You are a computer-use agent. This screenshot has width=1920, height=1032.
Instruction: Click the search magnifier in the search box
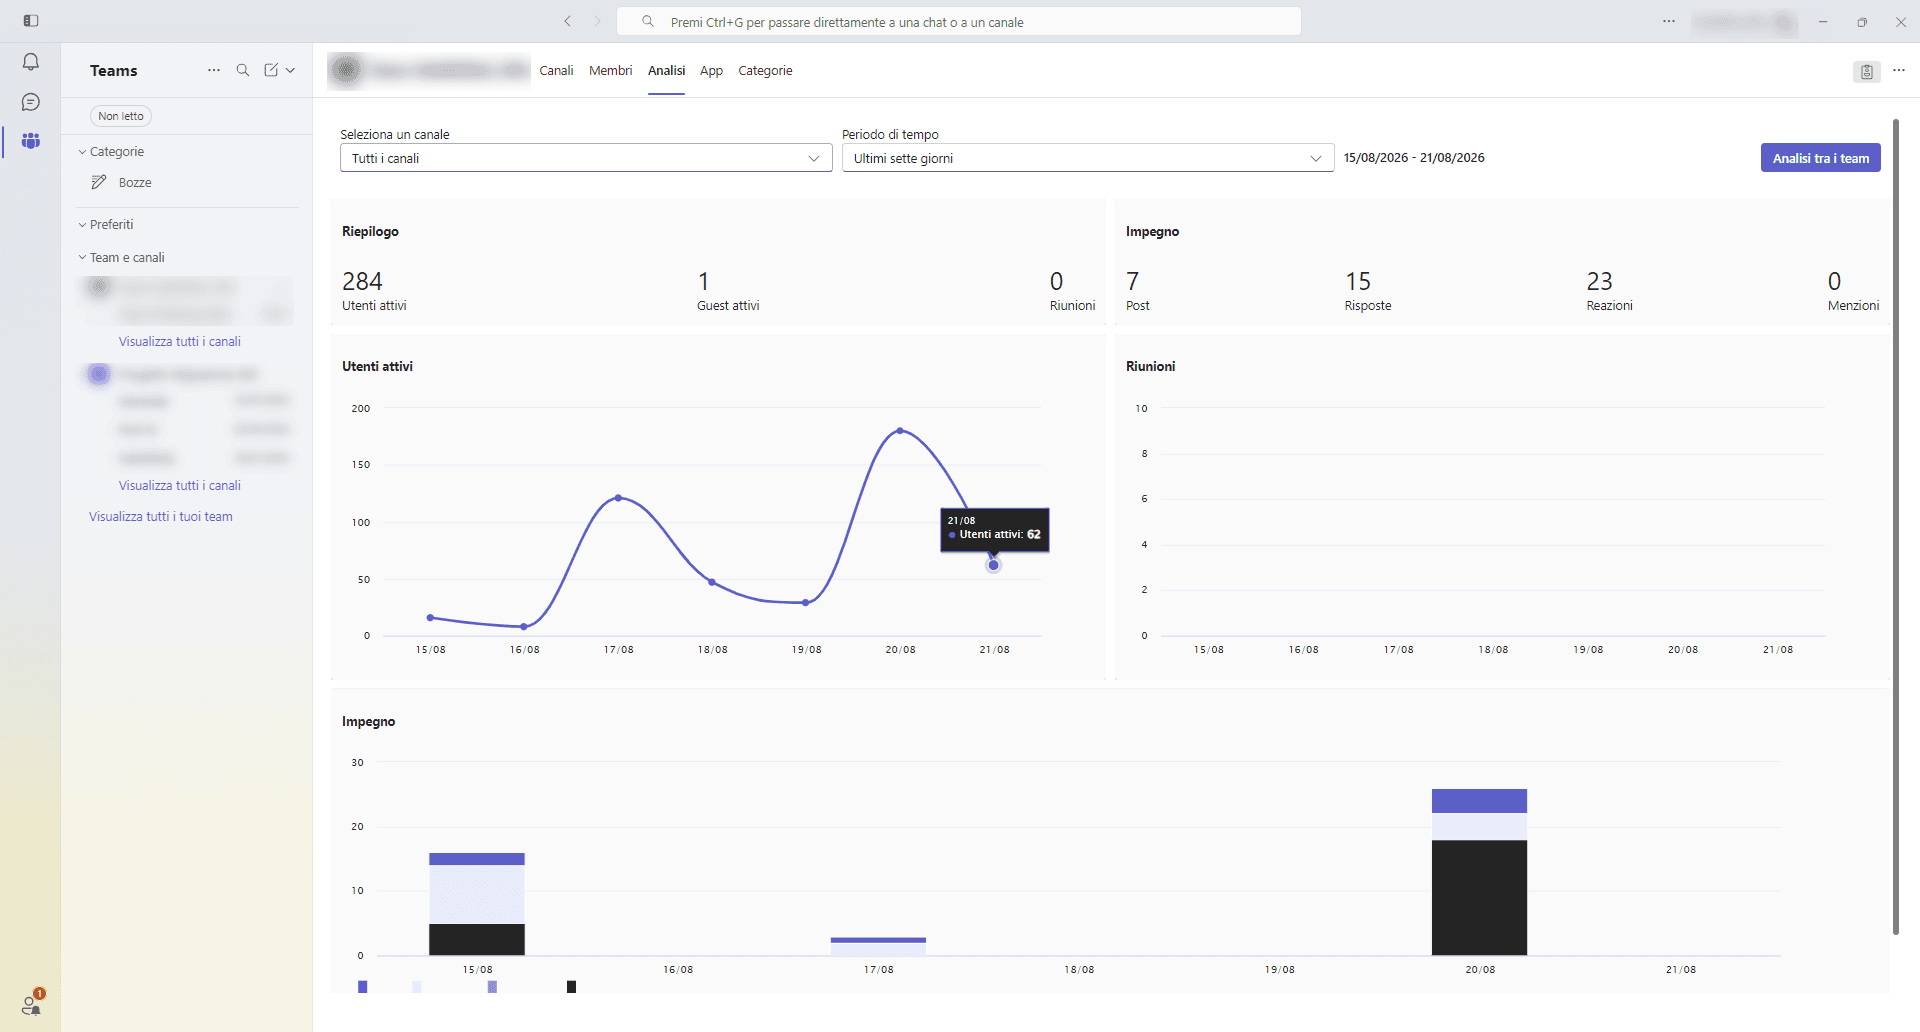648,21
